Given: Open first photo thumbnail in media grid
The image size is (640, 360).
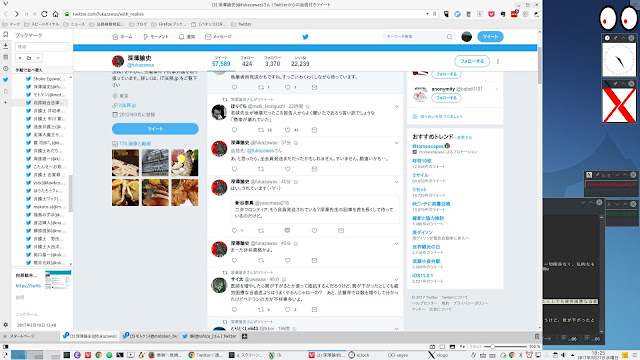Looking at the screenshot, I should (x=125, y=163).
